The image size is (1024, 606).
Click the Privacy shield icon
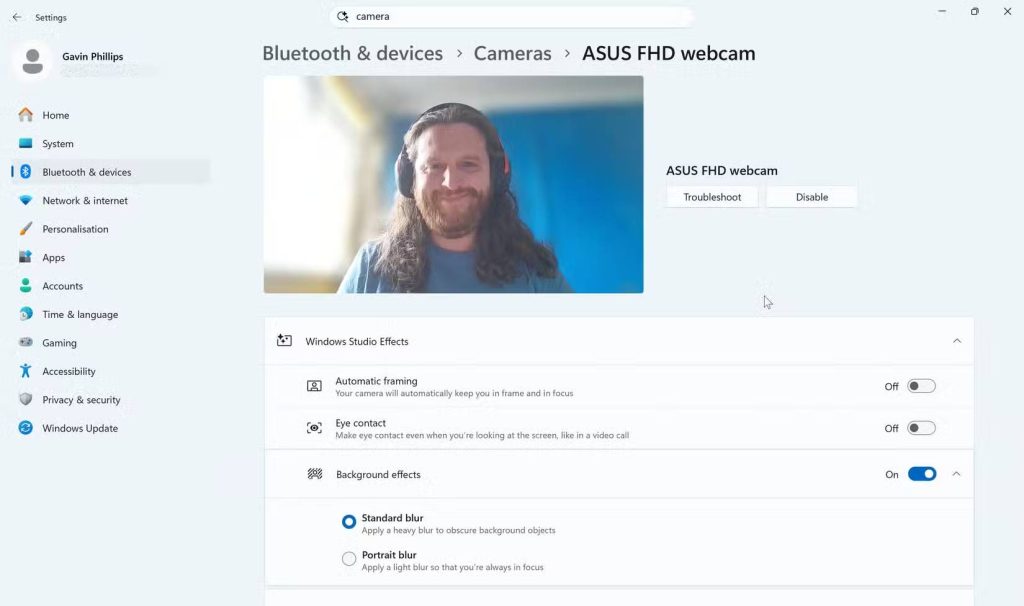pyautogui.click(x=25, y=399)
